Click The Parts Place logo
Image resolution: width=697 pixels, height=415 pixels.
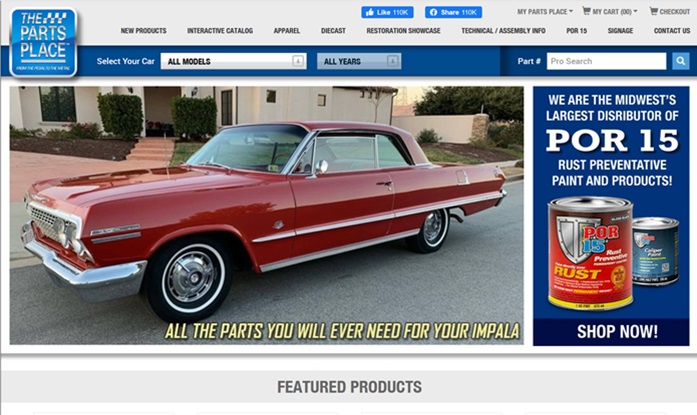(x=43, y=43)
